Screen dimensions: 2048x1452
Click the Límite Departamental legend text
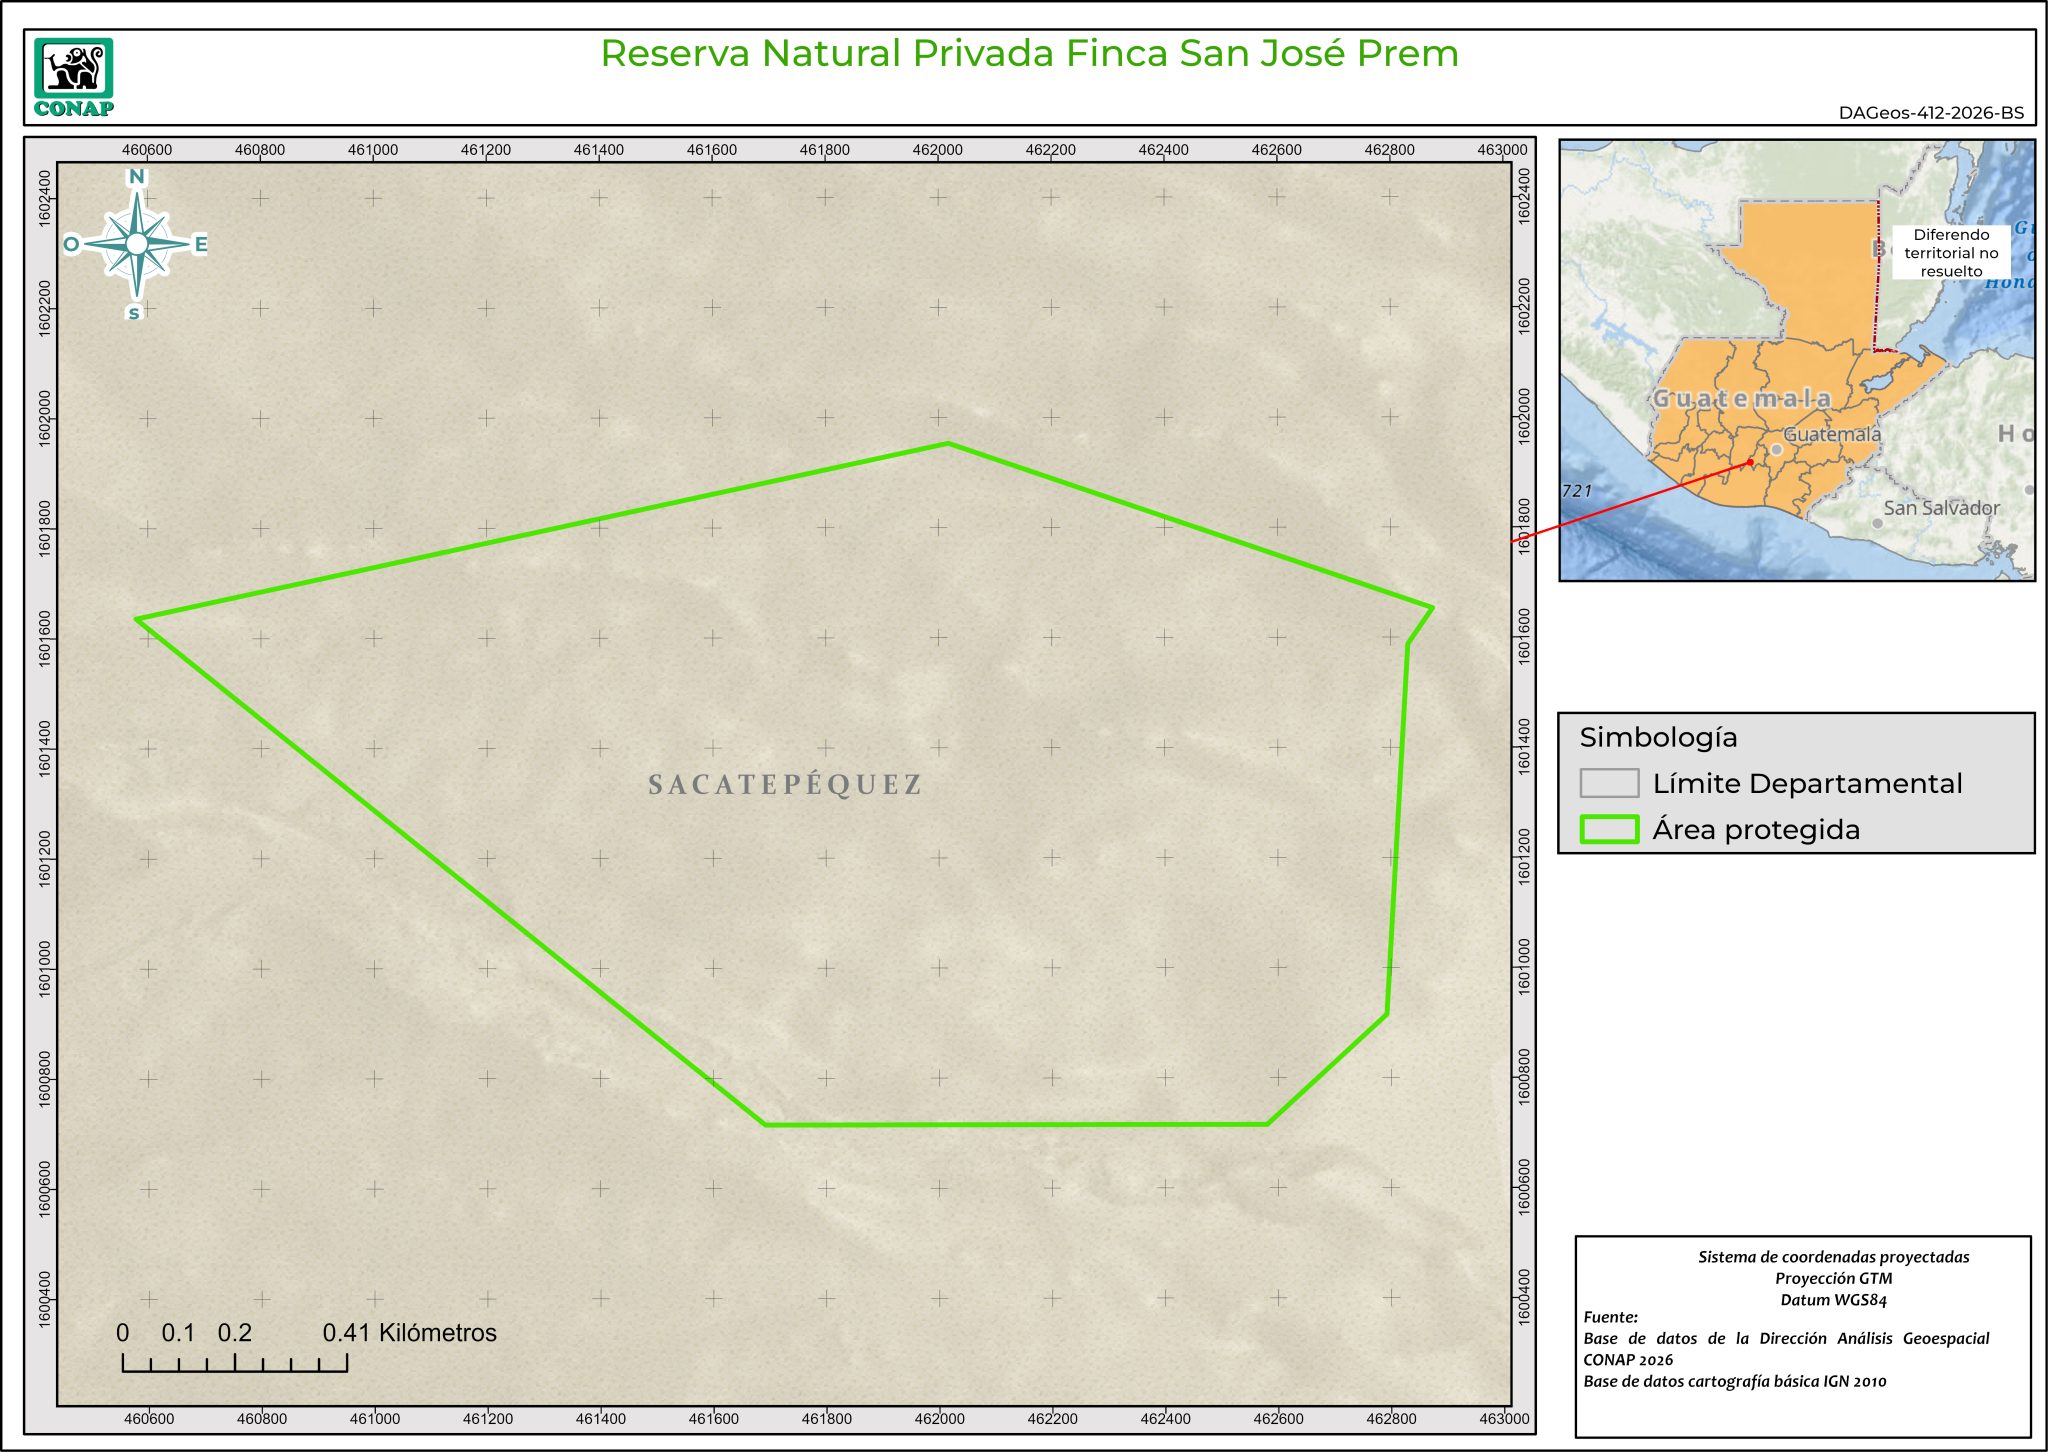click(1806, 784)
